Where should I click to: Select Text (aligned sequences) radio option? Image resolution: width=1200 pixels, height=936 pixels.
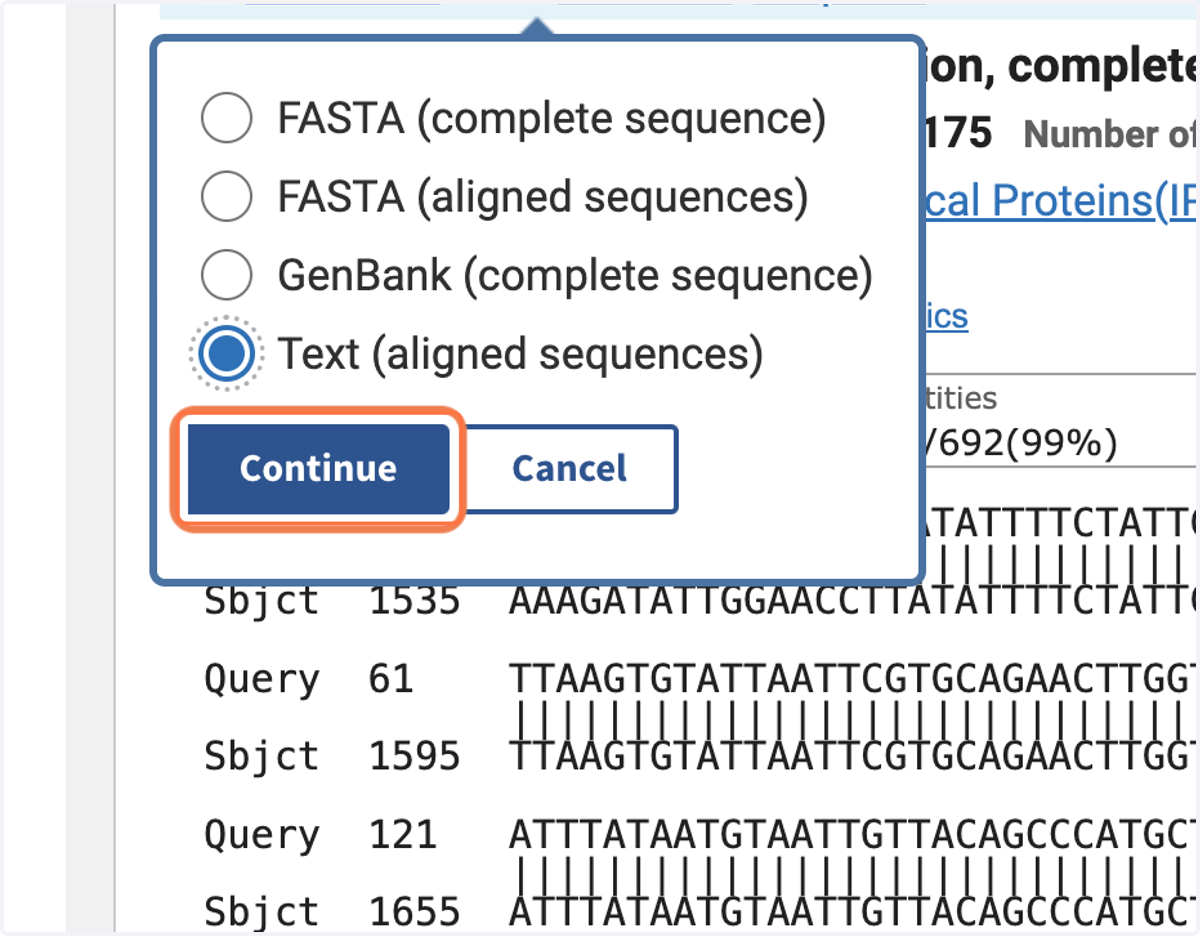pos(226,354)
